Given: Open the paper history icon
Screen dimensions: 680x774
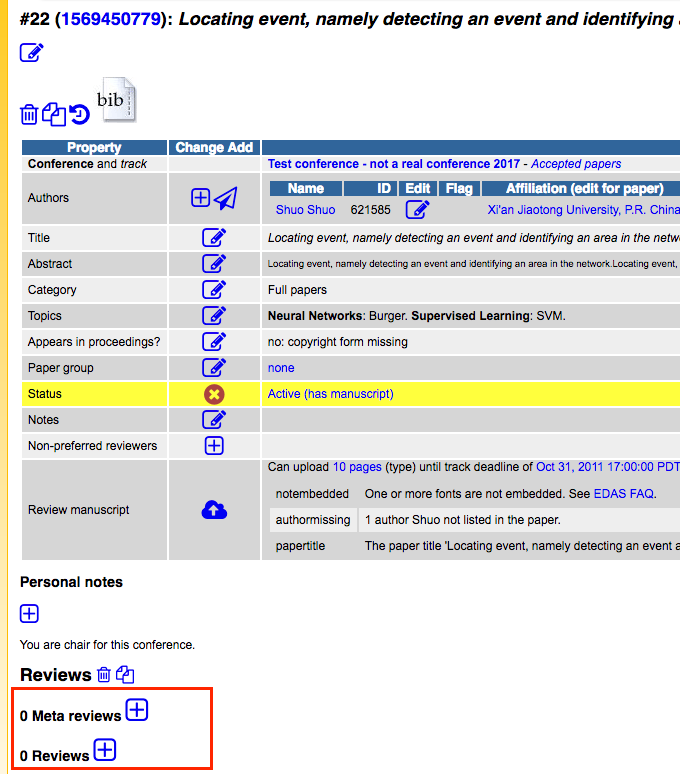Looking at the screenshot, I should (79, 115).
